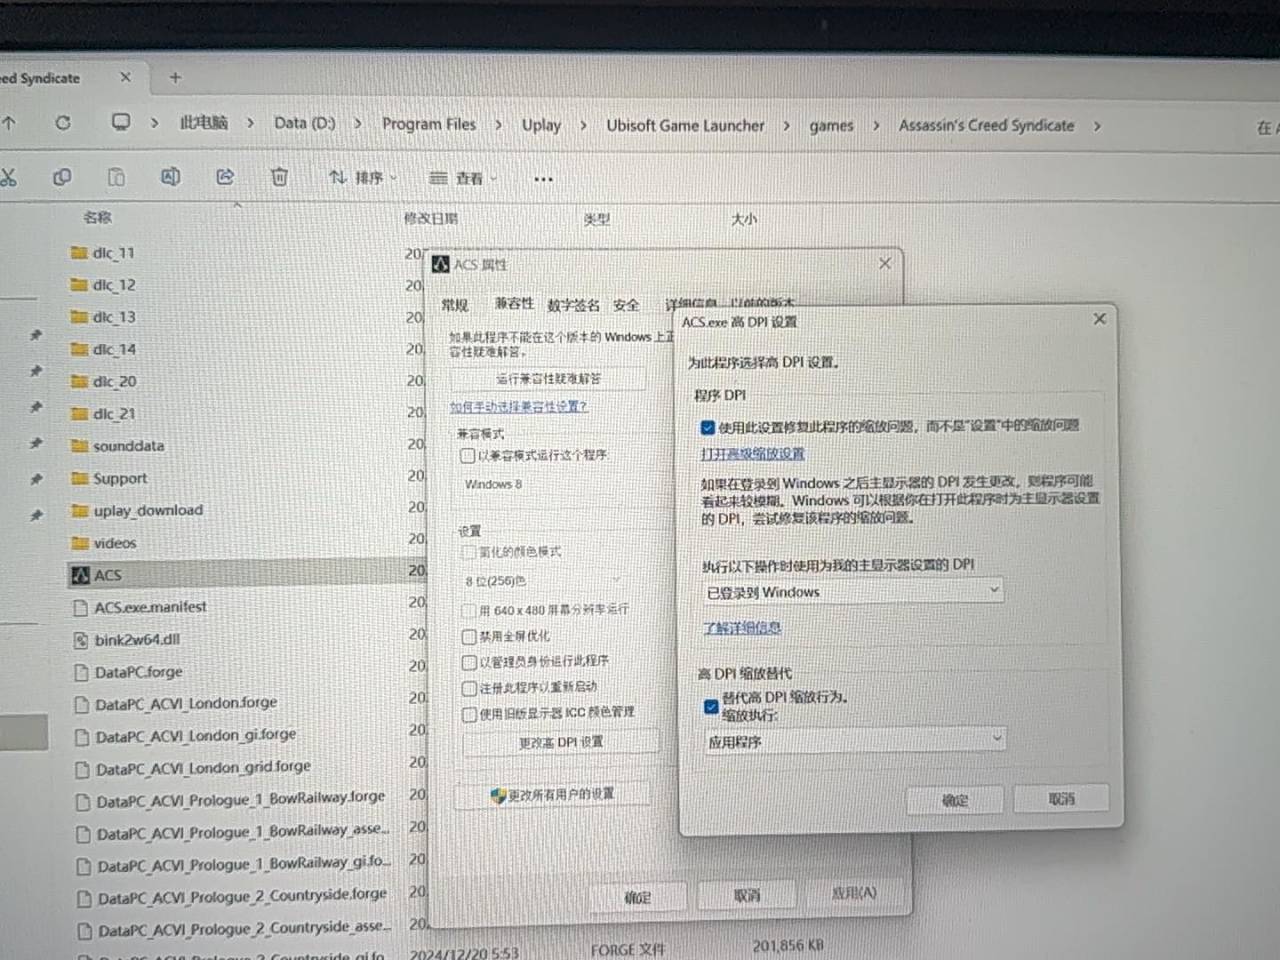Switch to the 常规 tab
The height and width of the screenshot is (960, 1280).
pos(455,305)
